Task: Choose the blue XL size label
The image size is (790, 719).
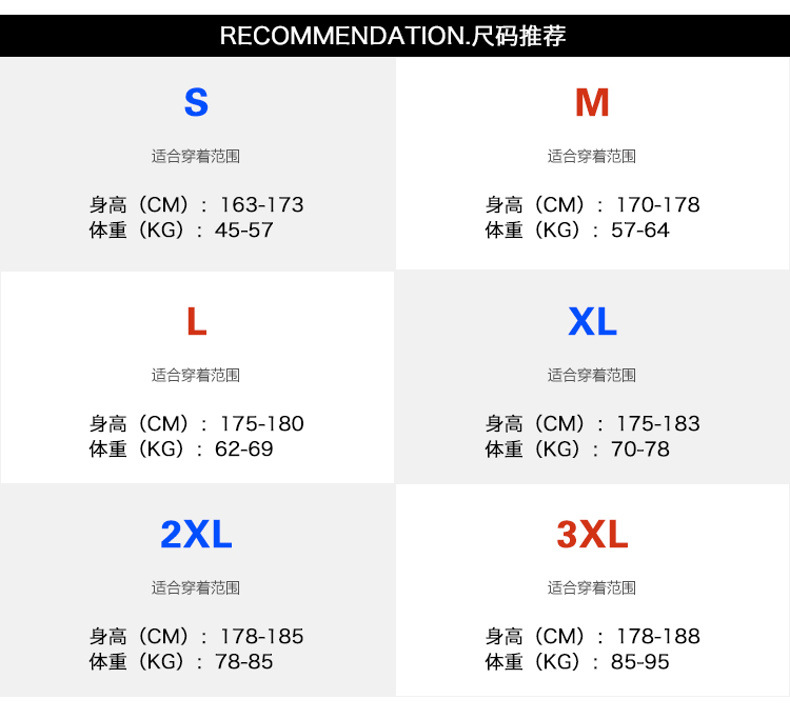Action: 592,322
